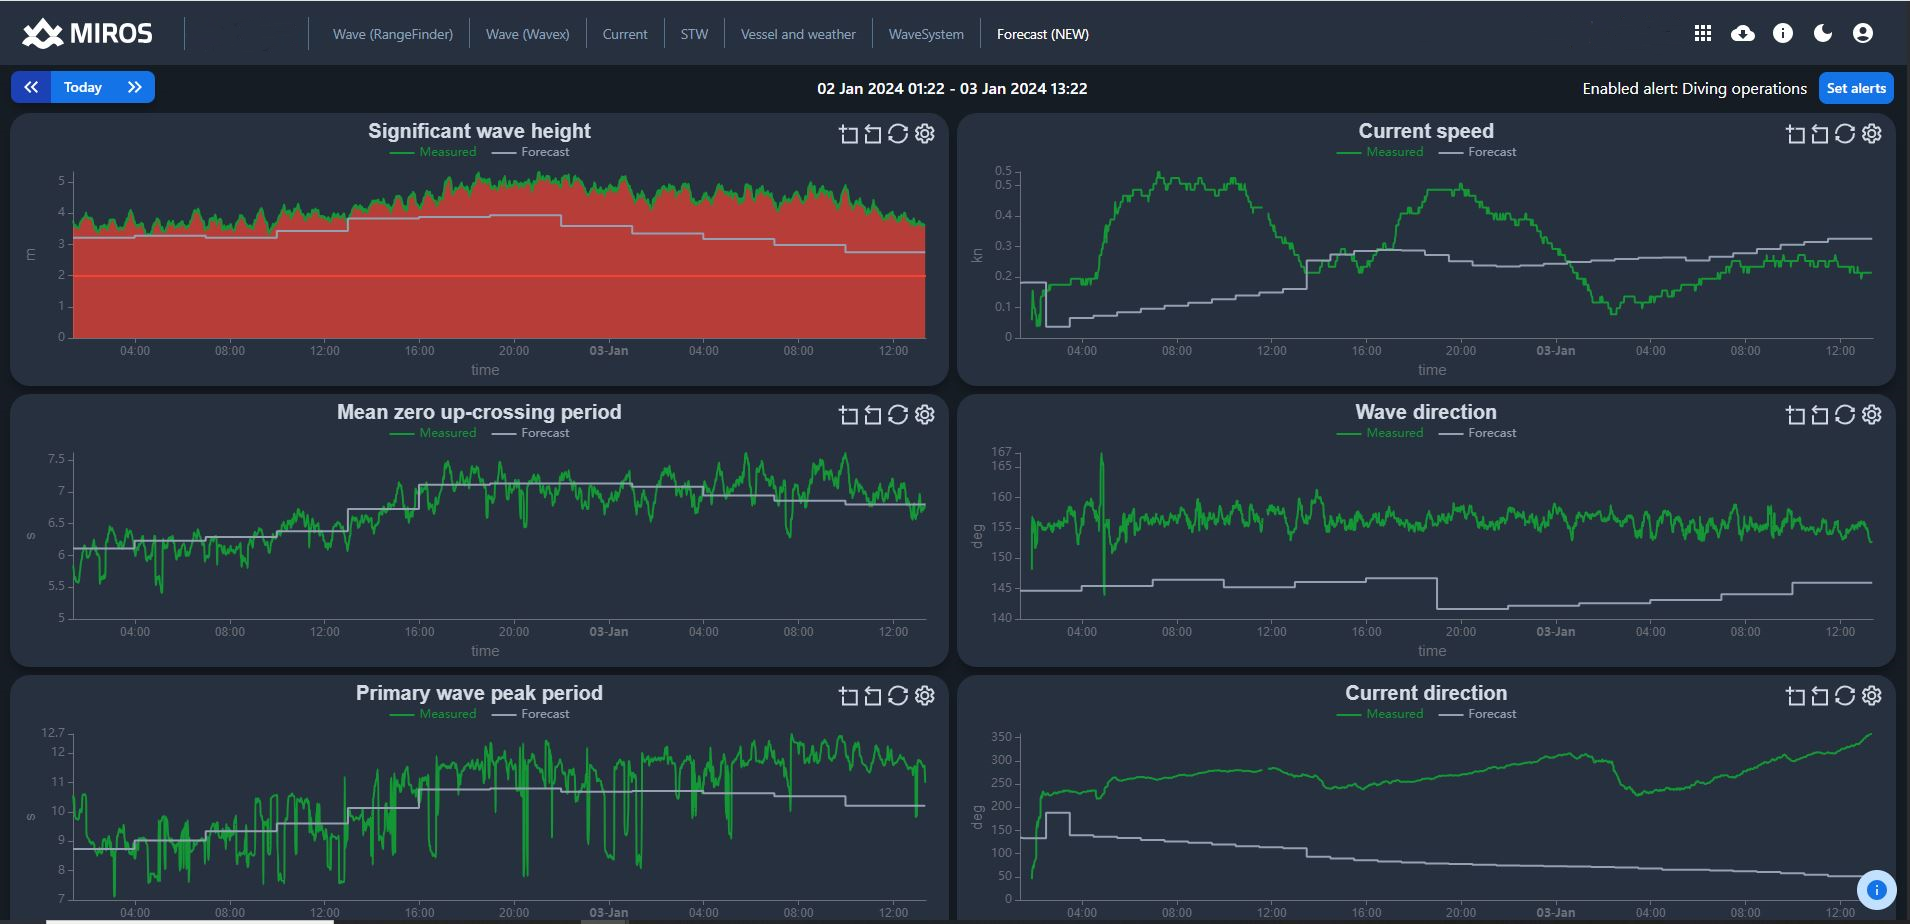Reset zoom on Wave direction chart
The width and height of the screenshot is (1910, 924).
pyautogui.click(x=1820, y=415)
